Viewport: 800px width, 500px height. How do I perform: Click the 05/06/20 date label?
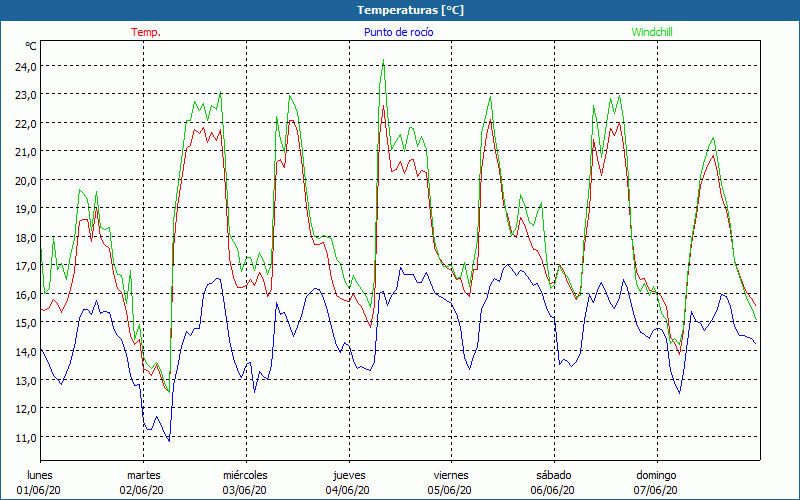coord(450,490)
